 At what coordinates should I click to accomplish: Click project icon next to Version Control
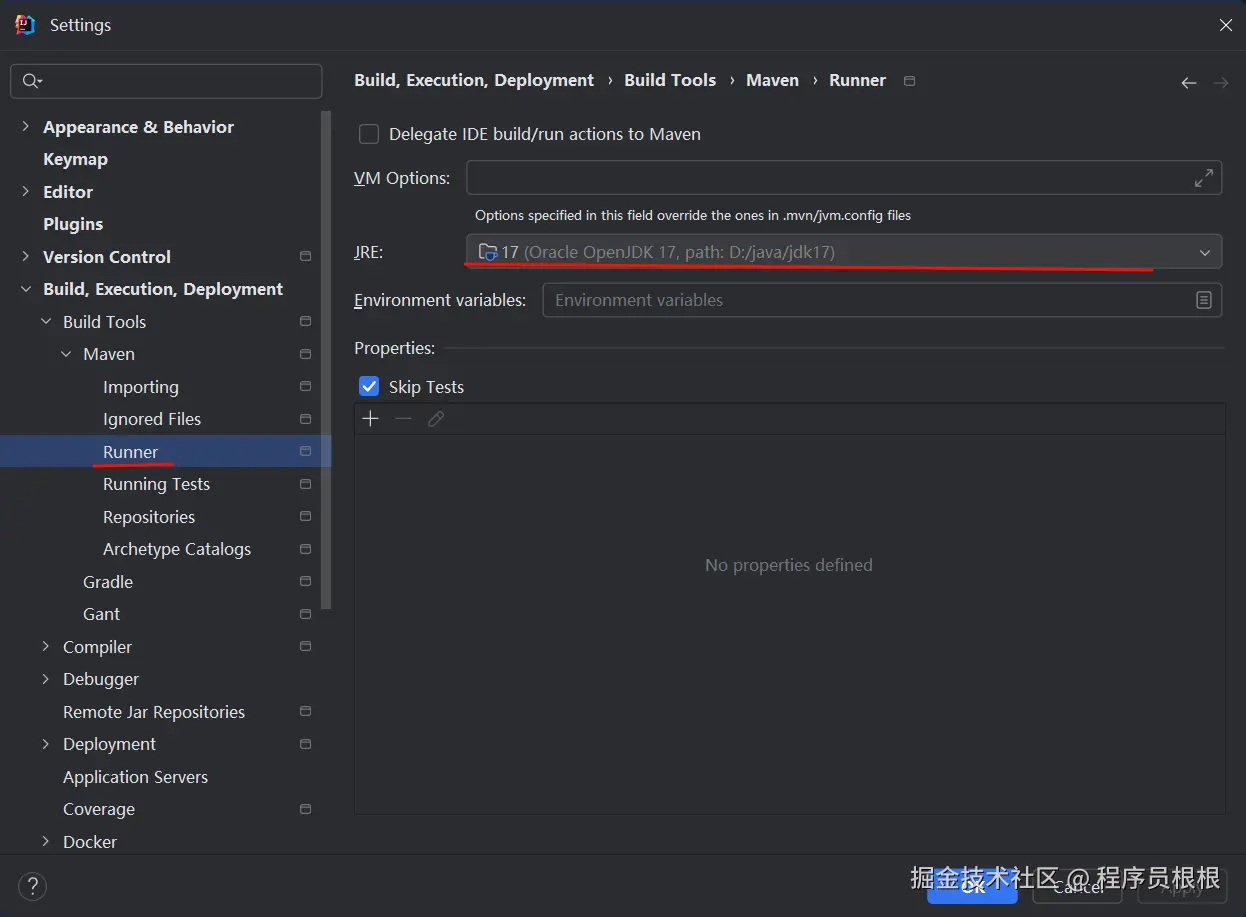point(305,257)
